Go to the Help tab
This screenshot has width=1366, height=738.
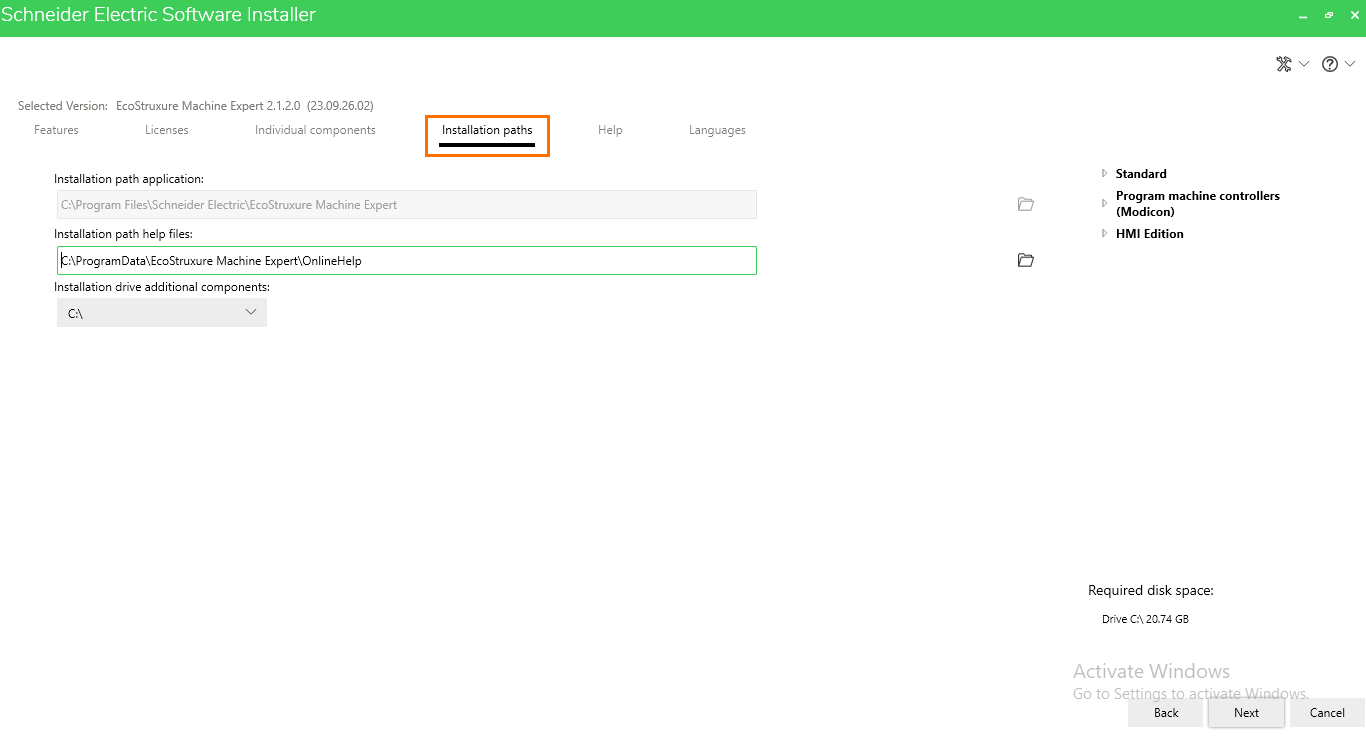pyautogui.click(x=610, y=130)
